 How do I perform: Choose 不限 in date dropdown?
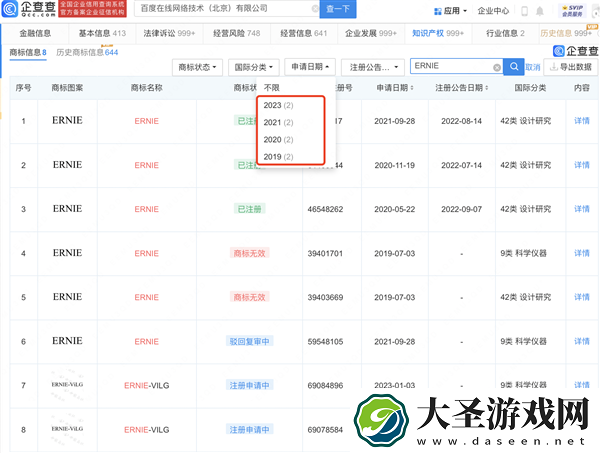pos(272,88)
